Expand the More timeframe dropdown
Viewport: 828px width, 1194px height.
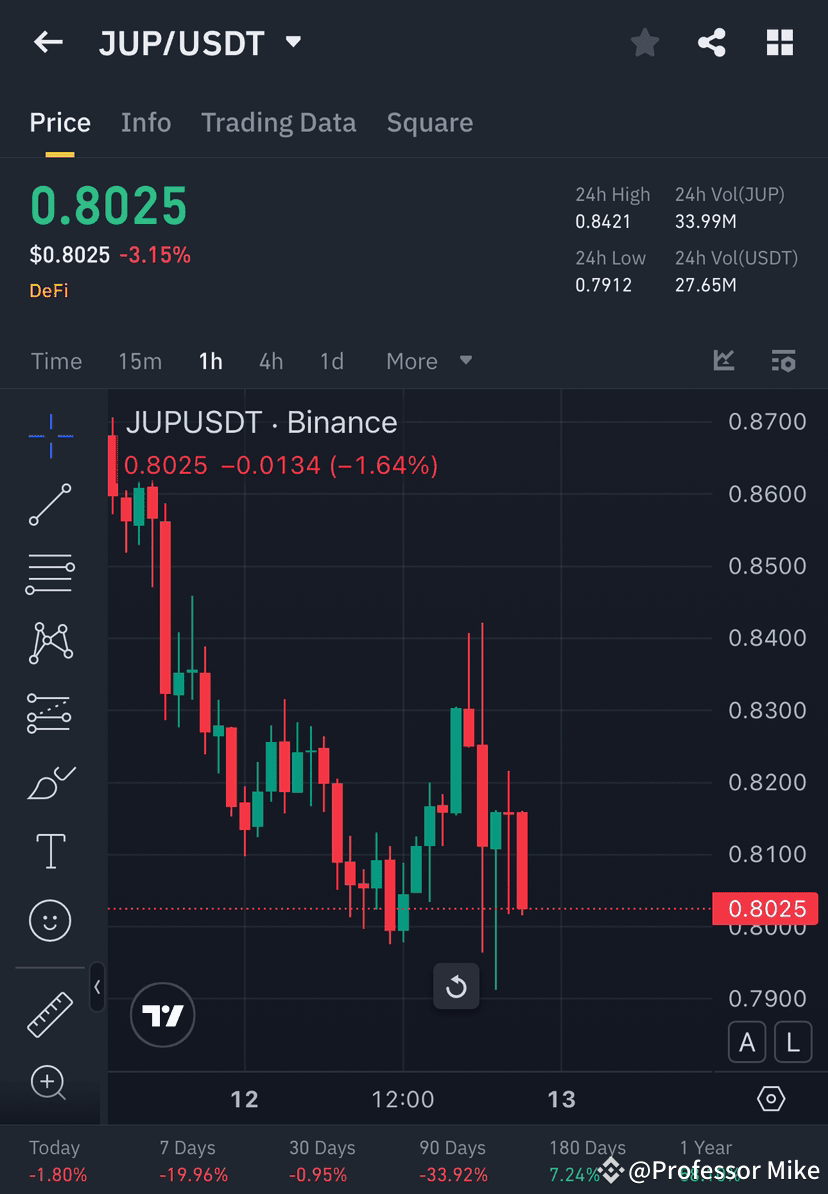tap(429, 361)
